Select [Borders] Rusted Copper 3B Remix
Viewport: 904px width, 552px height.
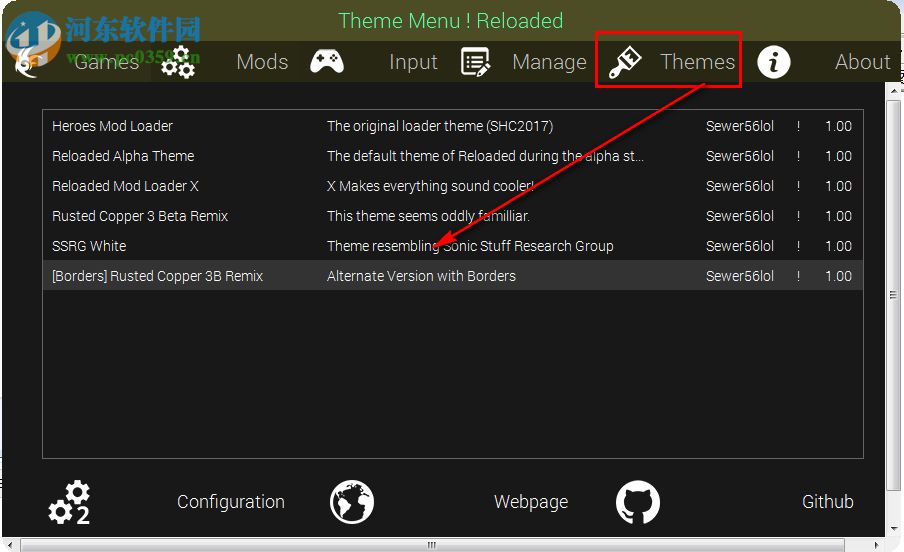[453, 276]
